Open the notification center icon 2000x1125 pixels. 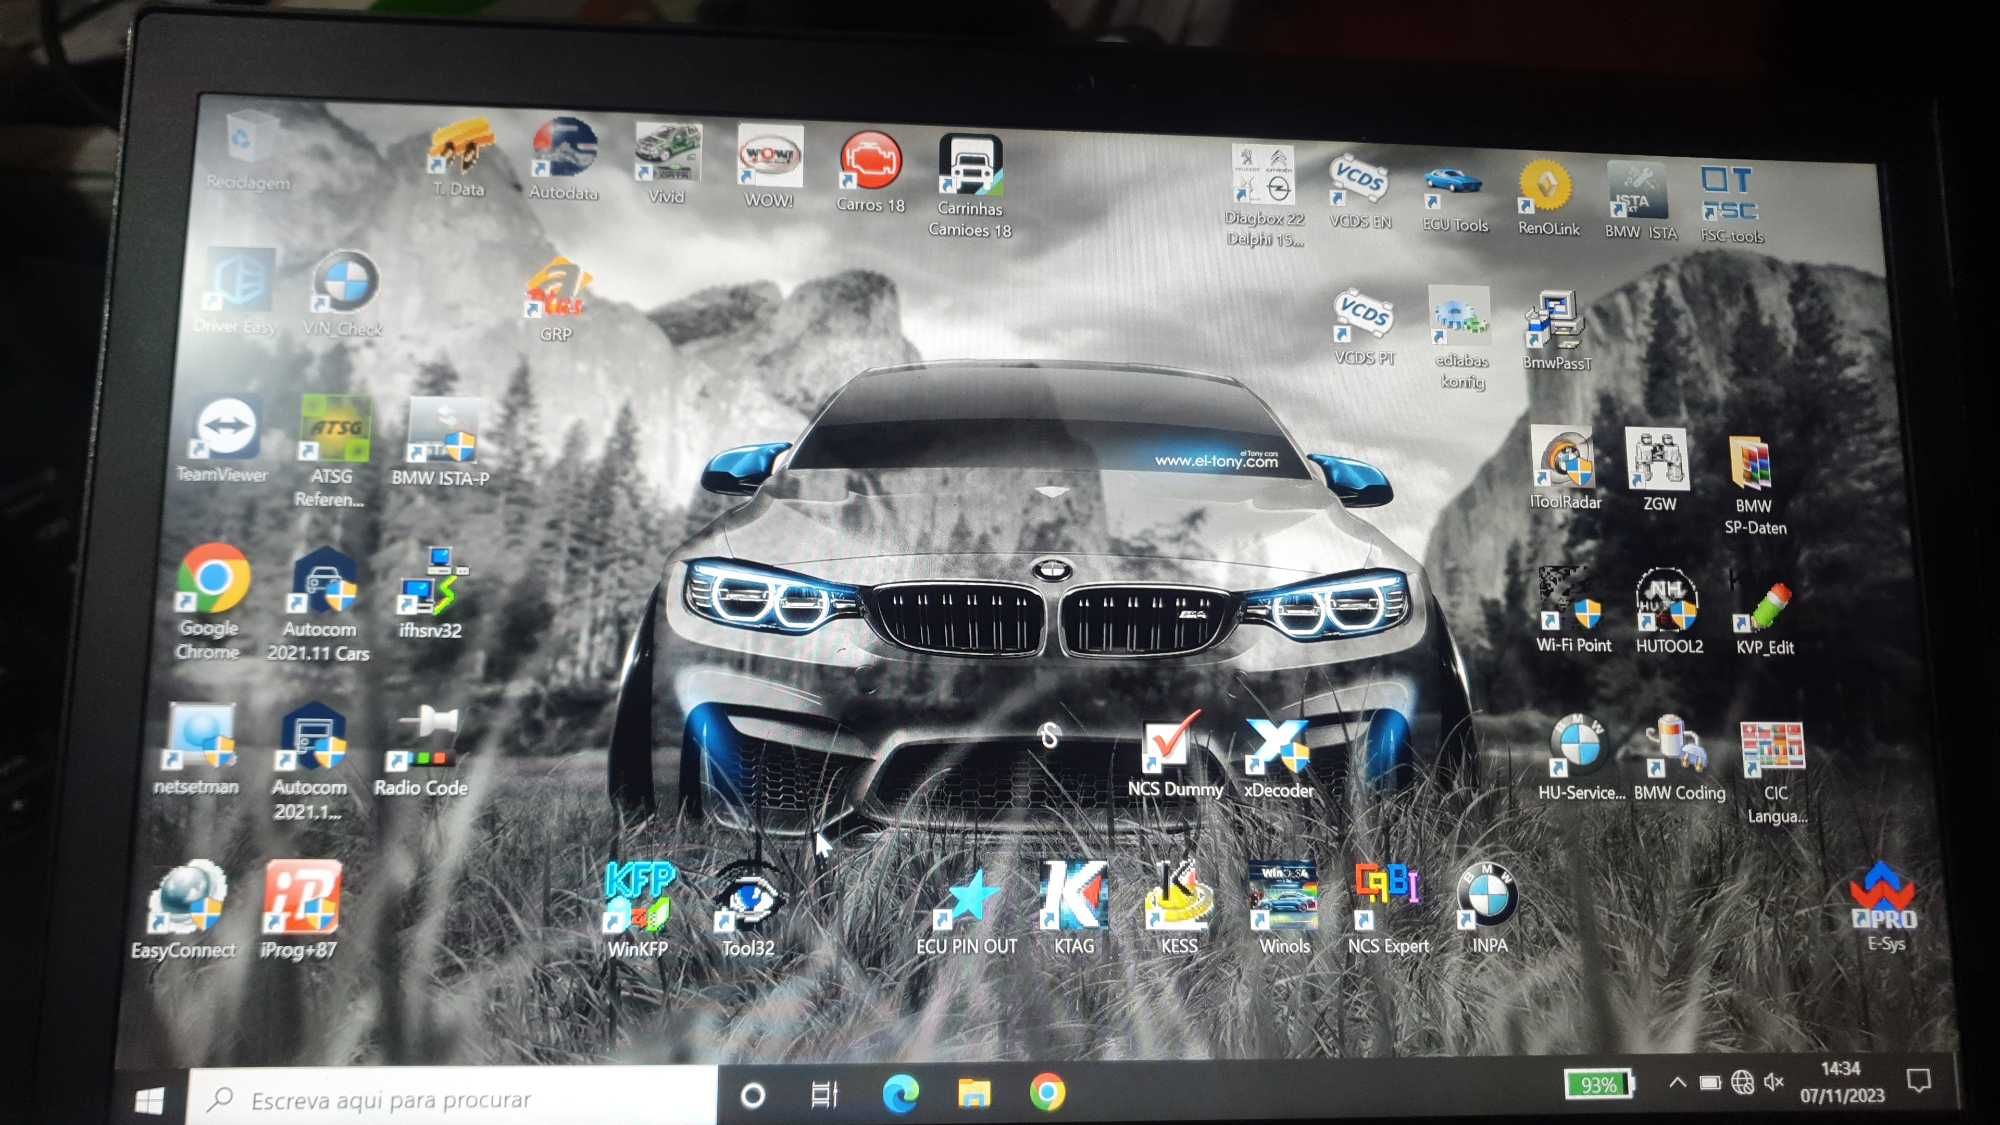point(1918,1080)
